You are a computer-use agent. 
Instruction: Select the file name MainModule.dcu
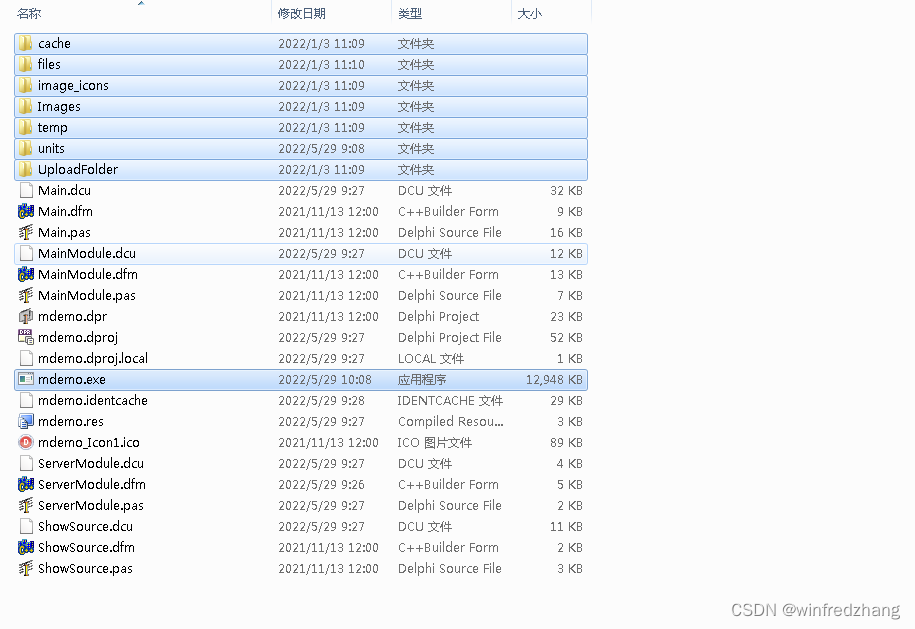(x=87, y=253)
